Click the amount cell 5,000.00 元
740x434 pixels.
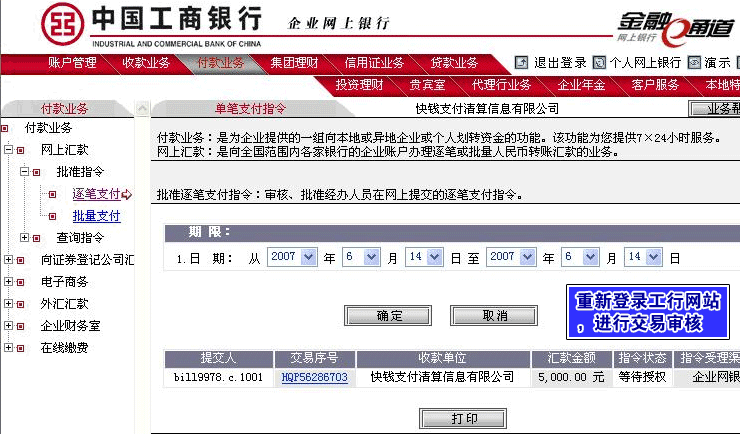point(572,377)
